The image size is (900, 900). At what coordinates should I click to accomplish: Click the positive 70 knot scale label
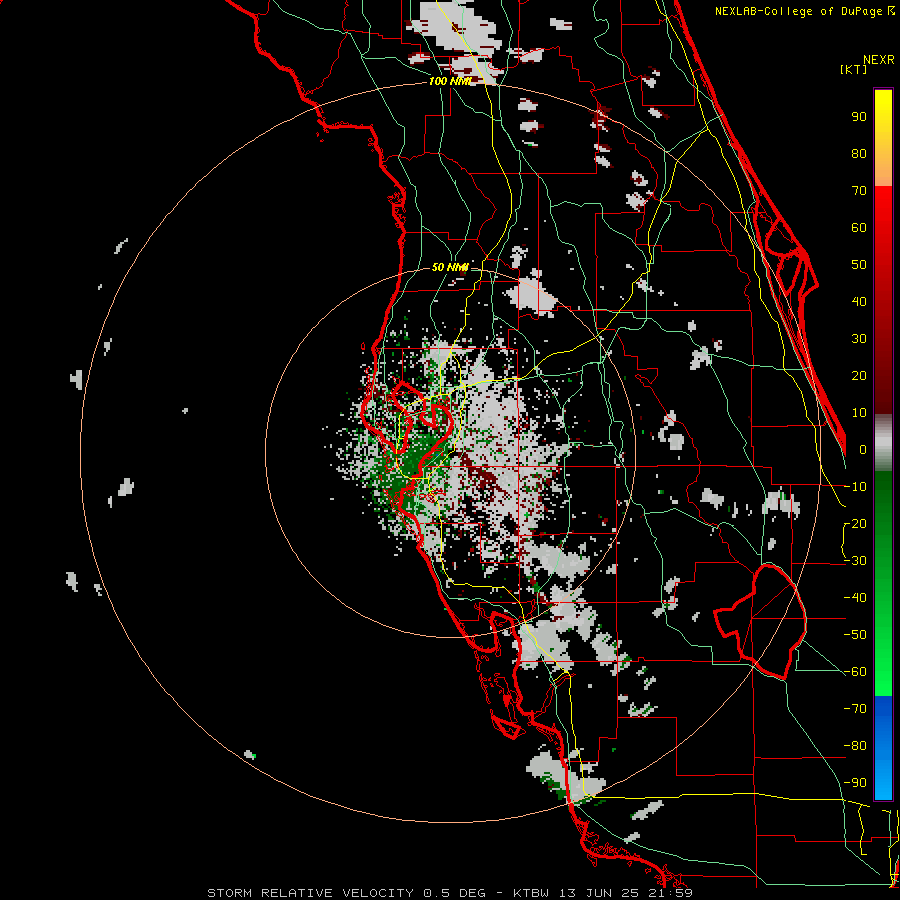click(x=859, y=191)
